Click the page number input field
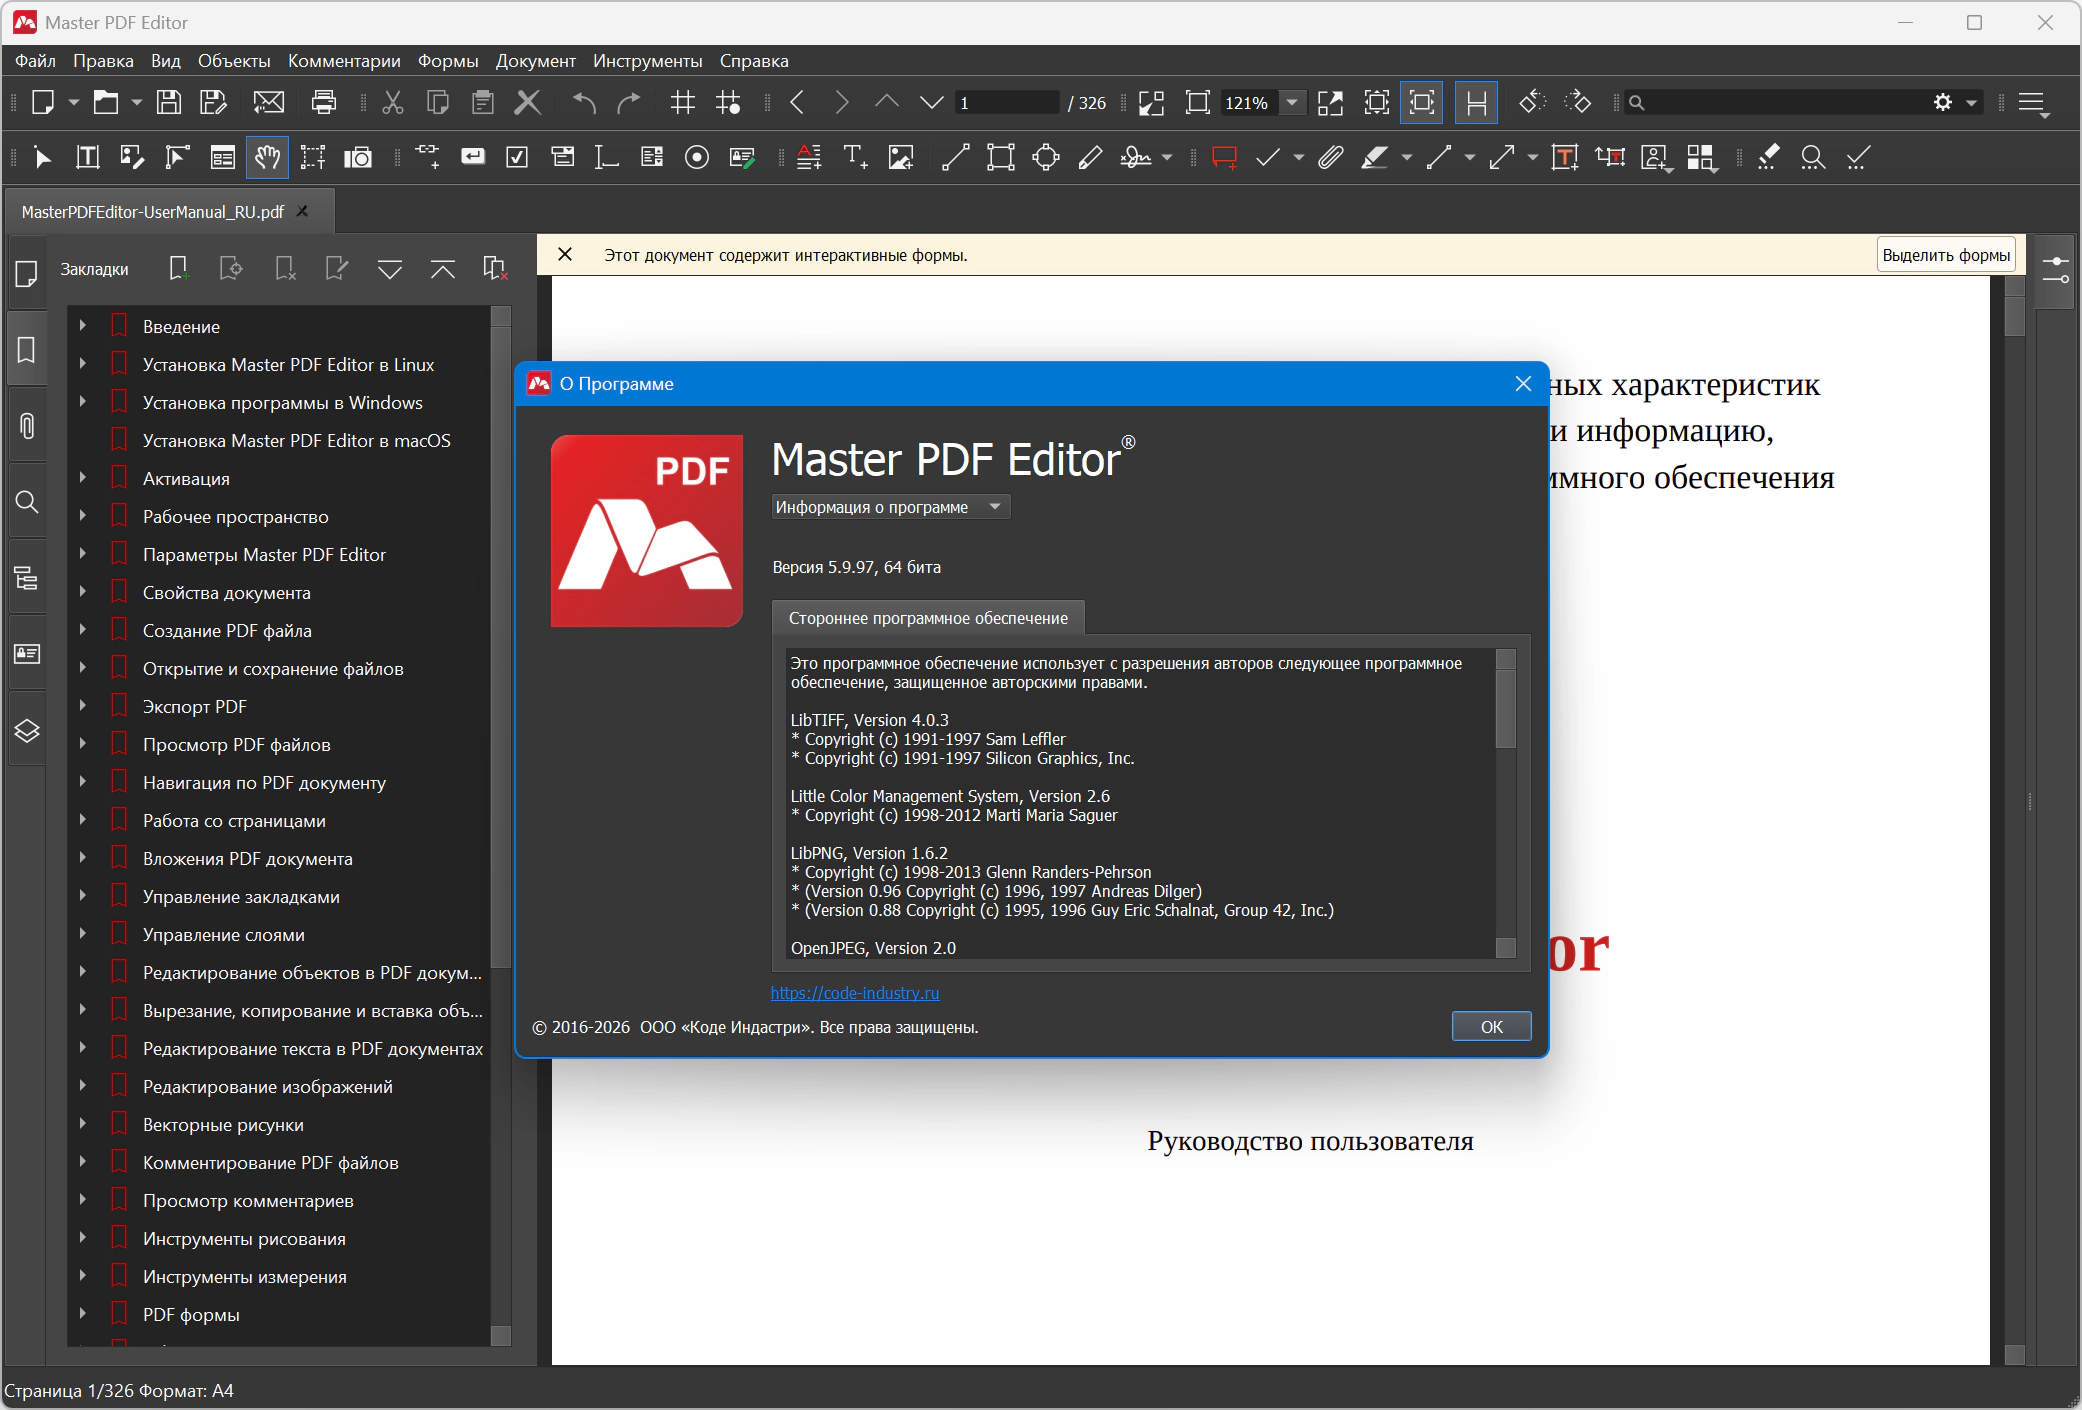The image size is (2082, 1410). [1005, 102]
